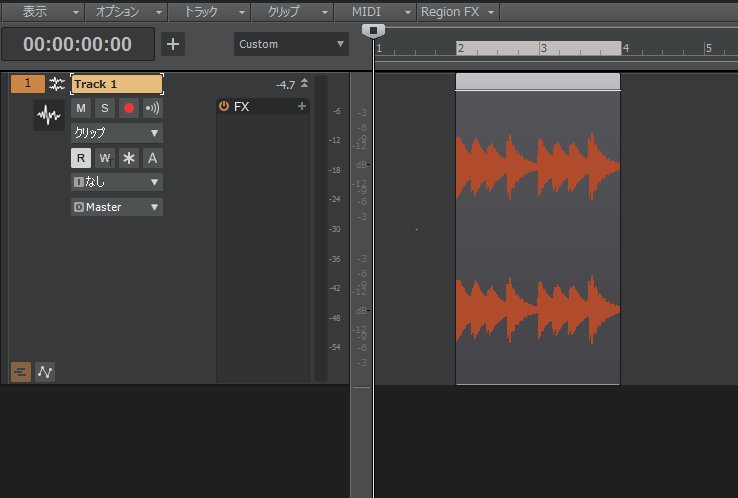Open the Custom track control dropdown
The image size is (738, 498).
point(291,44)
